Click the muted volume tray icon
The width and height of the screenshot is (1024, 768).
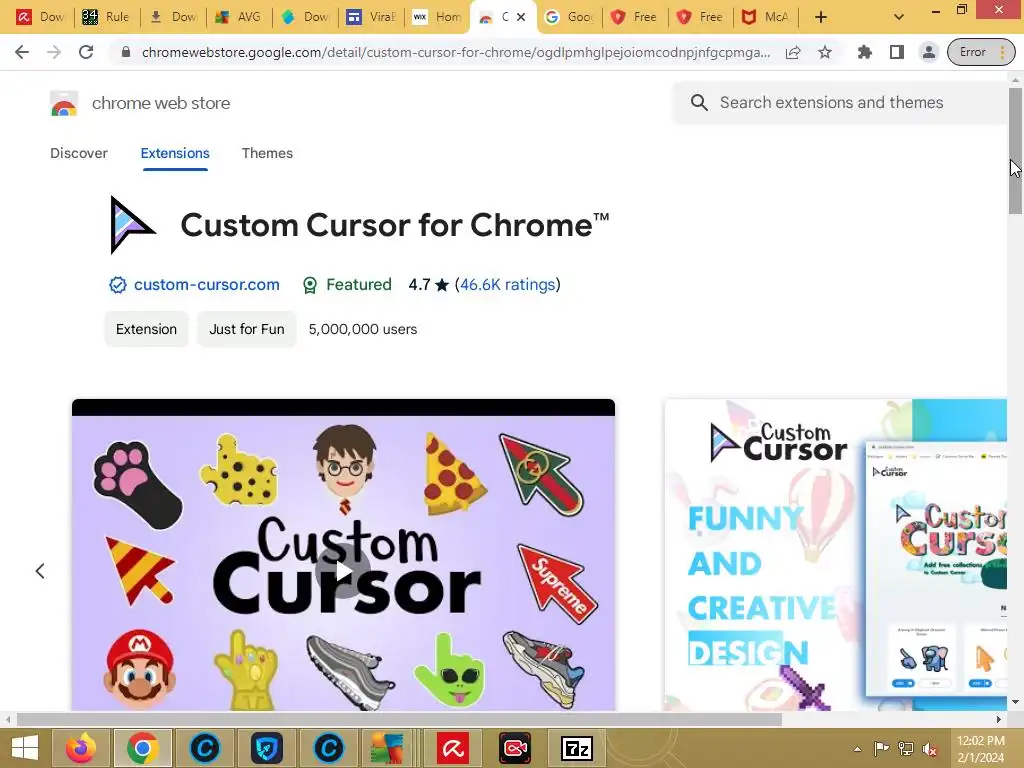pyautogui.click(x=929, y=749)
